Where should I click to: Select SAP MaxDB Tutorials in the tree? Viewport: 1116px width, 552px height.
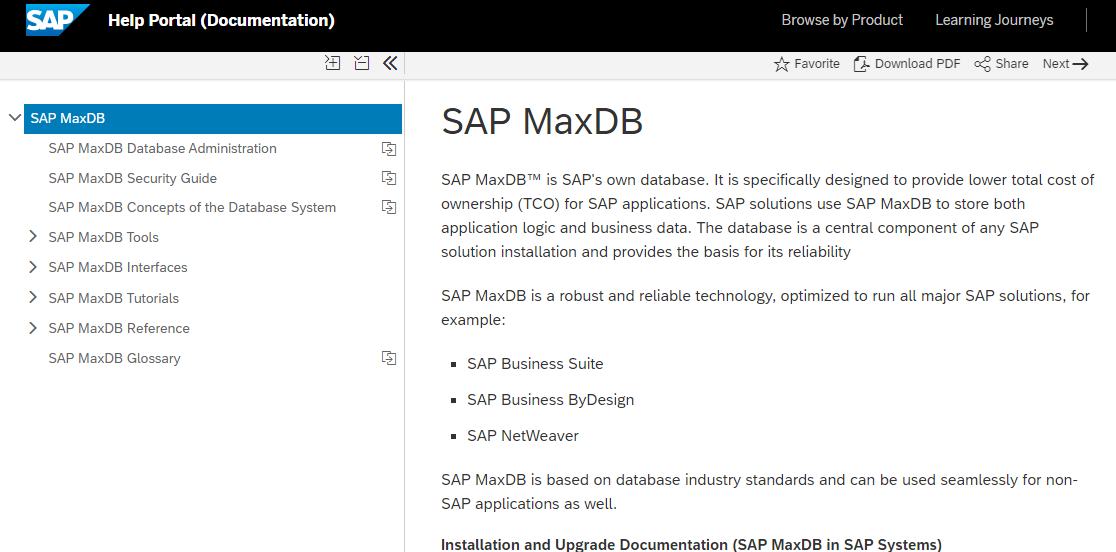(x=114, y=298)
